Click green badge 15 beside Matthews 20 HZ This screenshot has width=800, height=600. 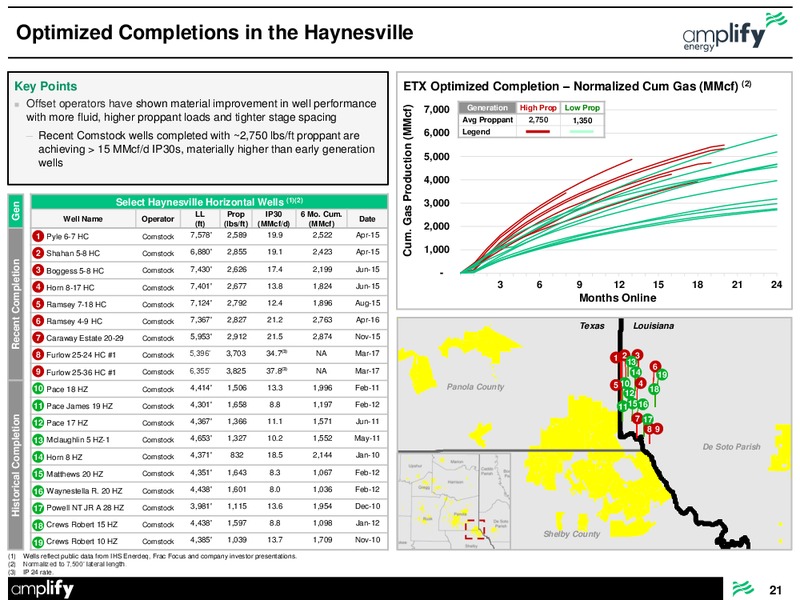click(38, 473)
